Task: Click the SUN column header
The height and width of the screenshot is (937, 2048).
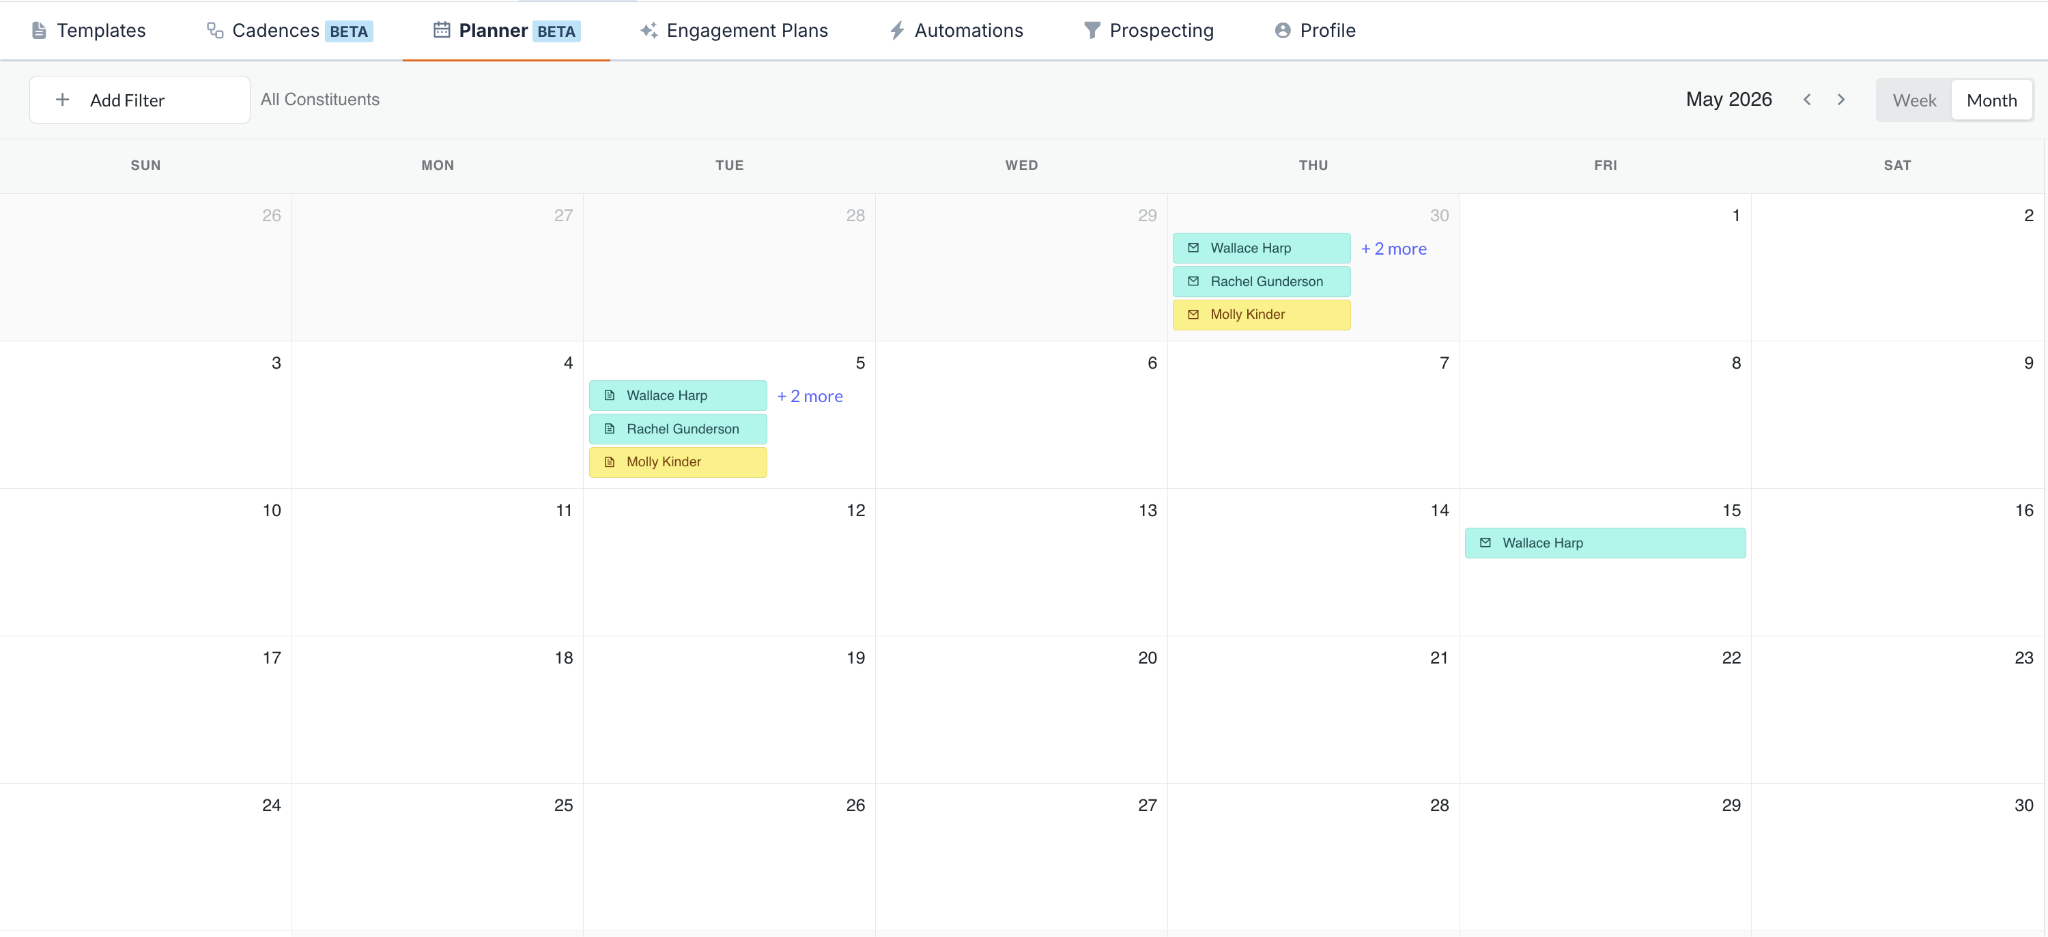Action: [146, 166]
